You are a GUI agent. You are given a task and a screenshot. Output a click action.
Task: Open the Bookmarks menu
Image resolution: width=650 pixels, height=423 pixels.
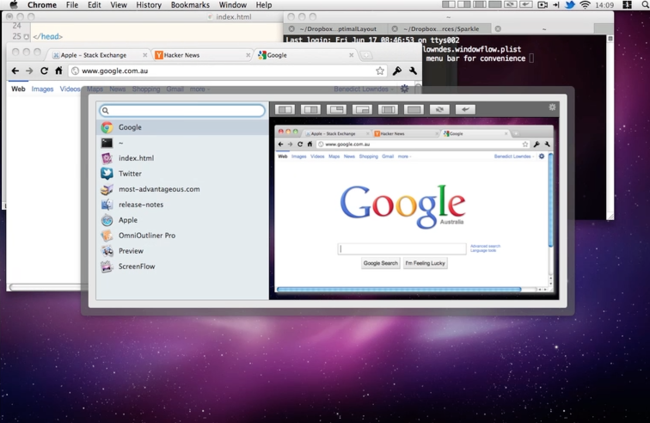coord(190,5)
